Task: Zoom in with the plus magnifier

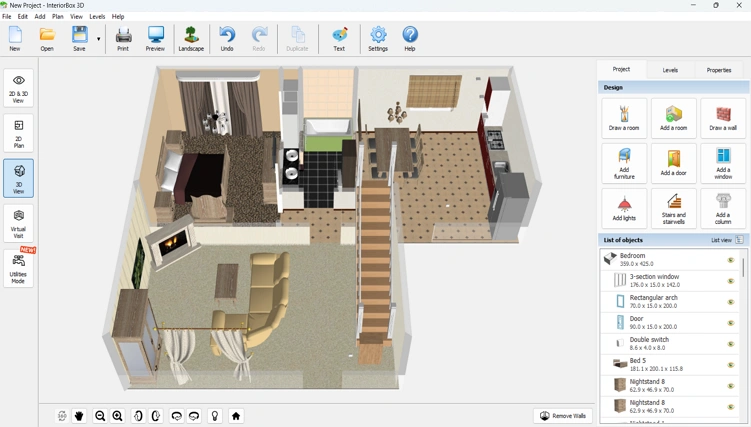Action: pos(117,416)
